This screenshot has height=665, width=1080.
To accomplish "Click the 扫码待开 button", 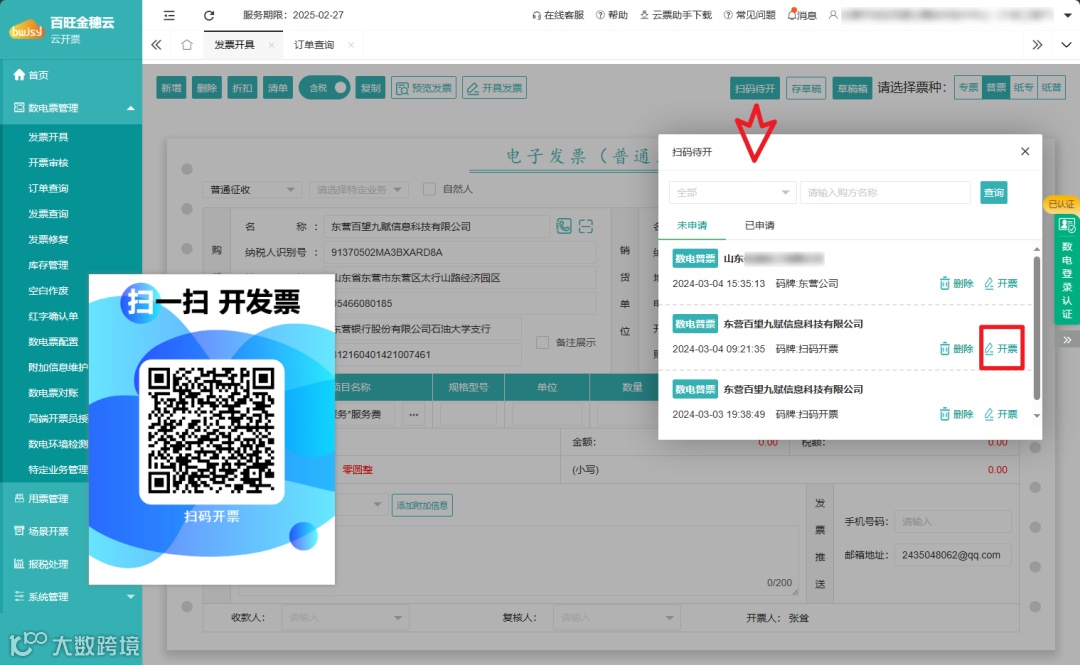I will point(755,88).
